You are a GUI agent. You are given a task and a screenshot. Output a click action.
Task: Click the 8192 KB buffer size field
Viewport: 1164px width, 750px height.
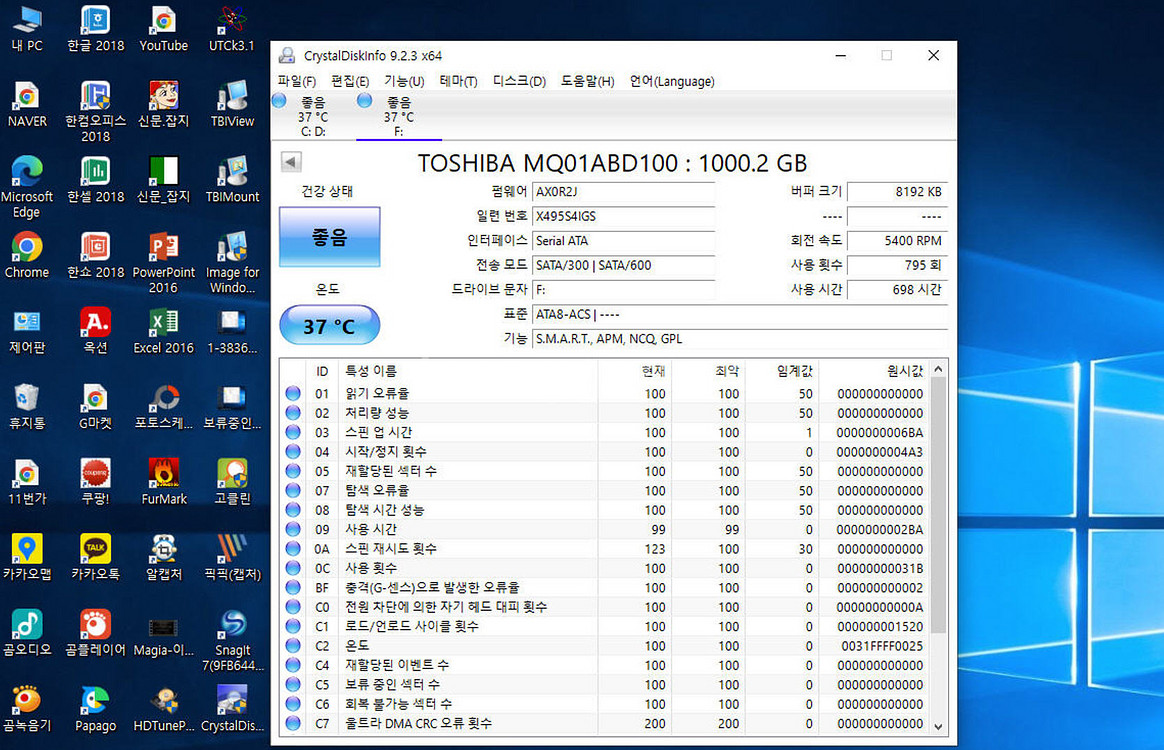[x=897, y=192]
